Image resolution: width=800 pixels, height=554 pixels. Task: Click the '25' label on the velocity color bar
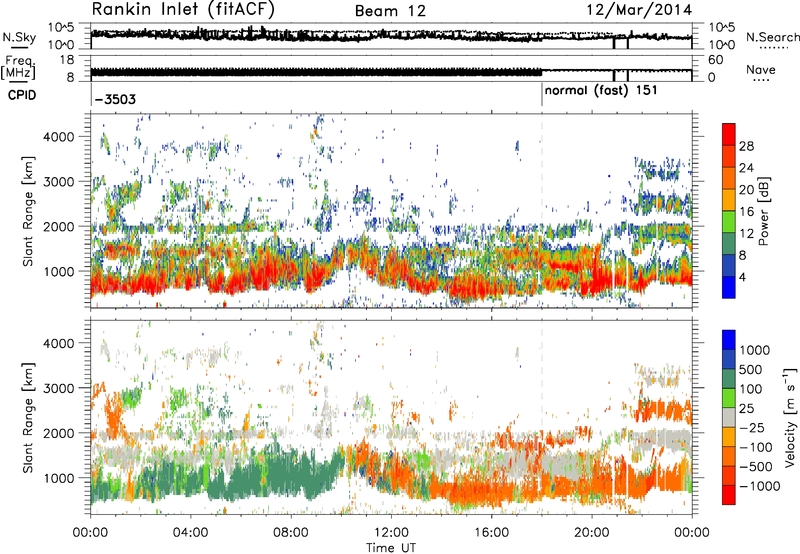click(747, 408)
